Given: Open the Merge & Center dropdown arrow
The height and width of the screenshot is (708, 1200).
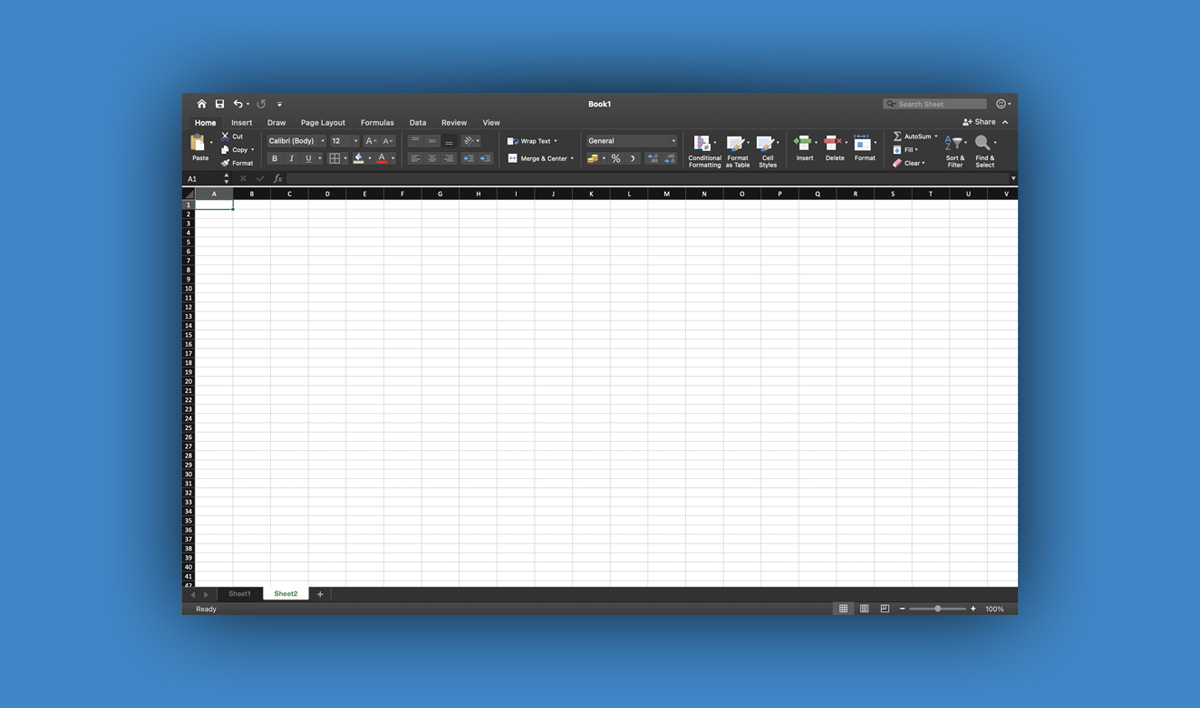Looking at the screenshot, I should coord(572,159).
